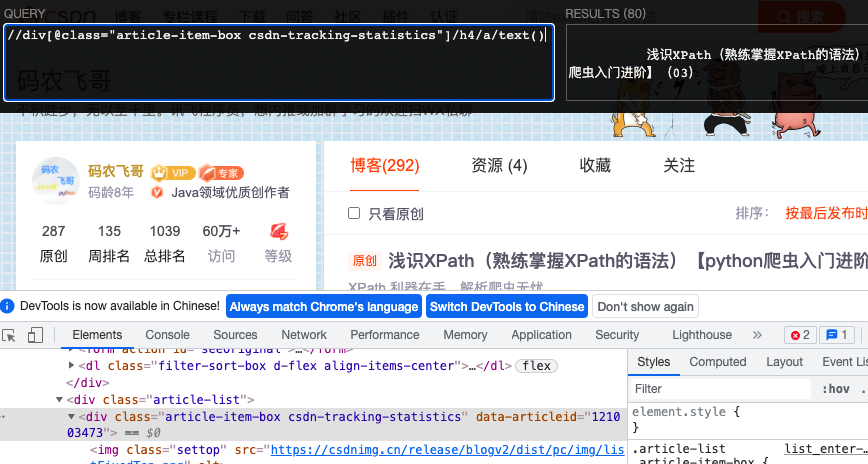Screen dimensions: 868x464
Task: Open the 关注 tab
Action: [679, 166]
